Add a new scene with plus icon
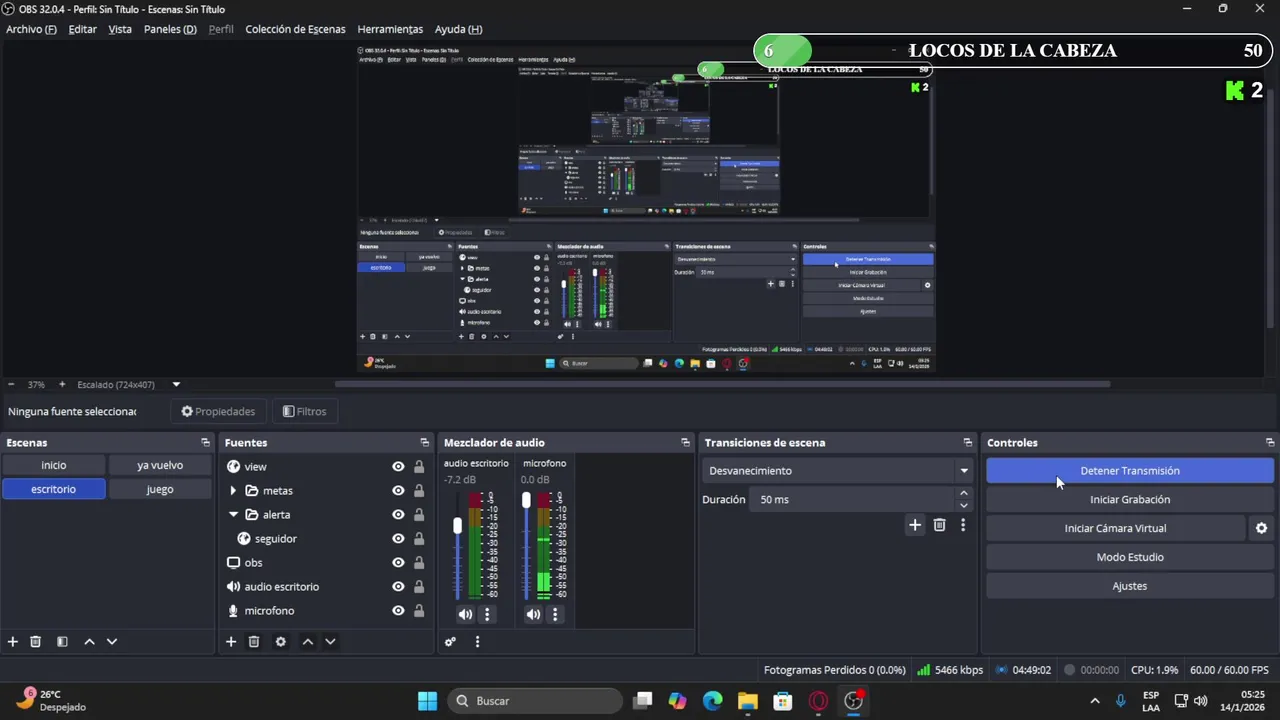The width and height of the screenshot is (1280, 720). pyautogui.click(x=13, y=642)
